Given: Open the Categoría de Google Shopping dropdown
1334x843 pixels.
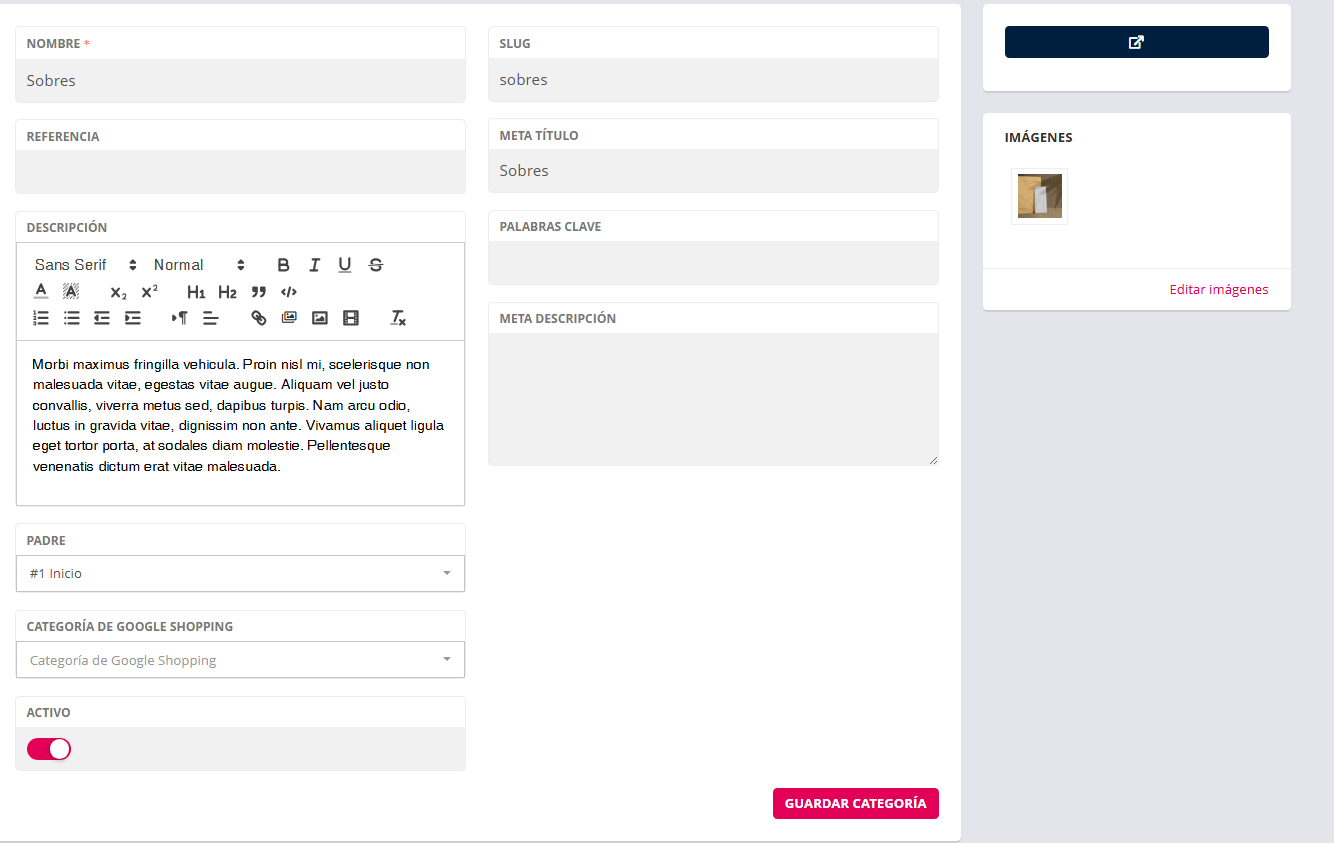Looking at the screenshot, I should pos(240,660).
